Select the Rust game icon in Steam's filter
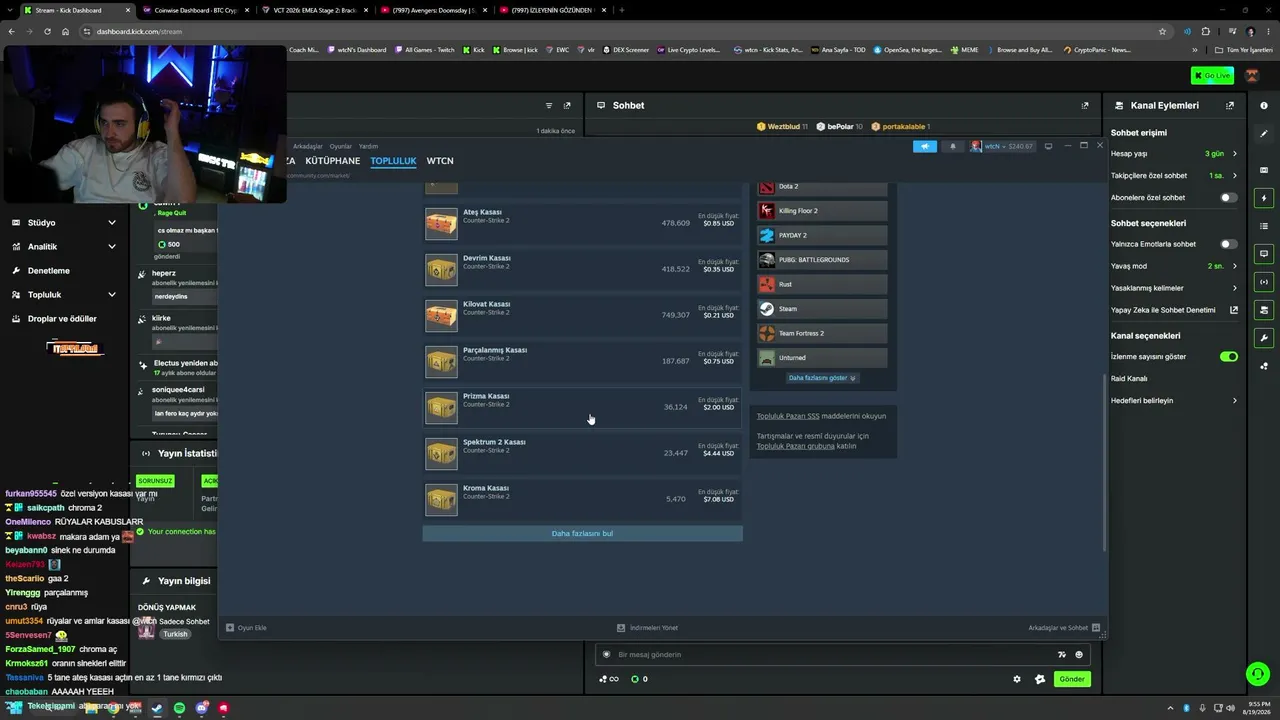The width and height of the screenshot is (1280, 720). [x=767, y=284]
